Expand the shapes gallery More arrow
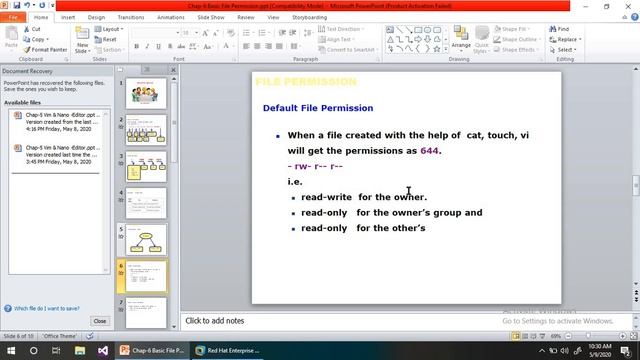The image size is (640, 360). click(446, 49)
